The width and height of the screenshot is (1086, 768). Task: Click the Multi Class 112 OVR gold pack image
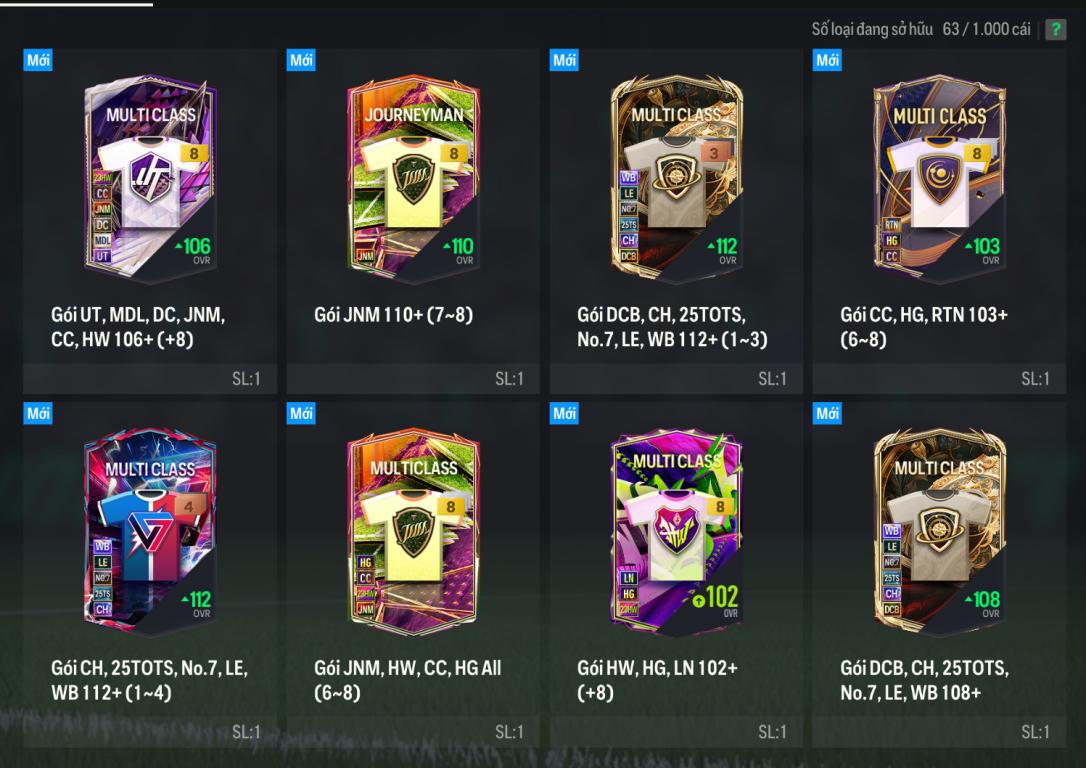677,180
